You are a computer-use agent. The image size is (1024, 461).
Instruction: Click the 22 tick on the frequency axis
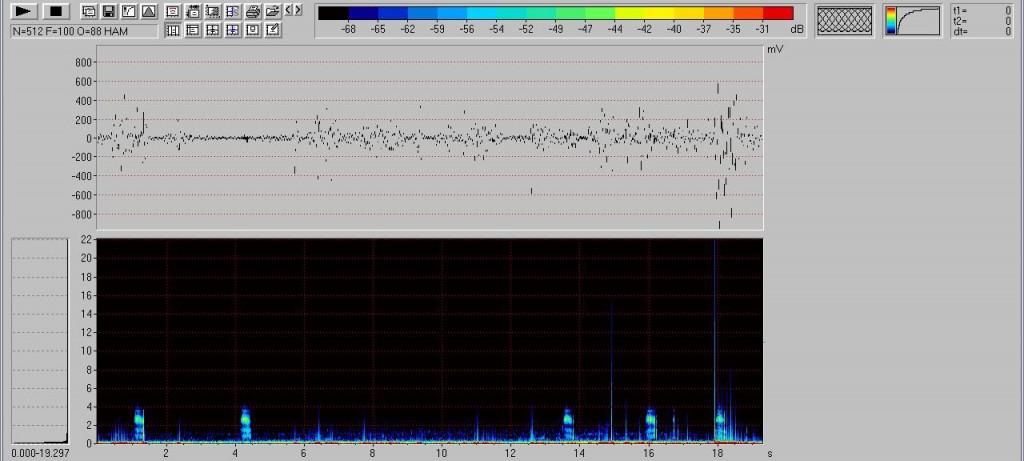[x=86, y=240]
